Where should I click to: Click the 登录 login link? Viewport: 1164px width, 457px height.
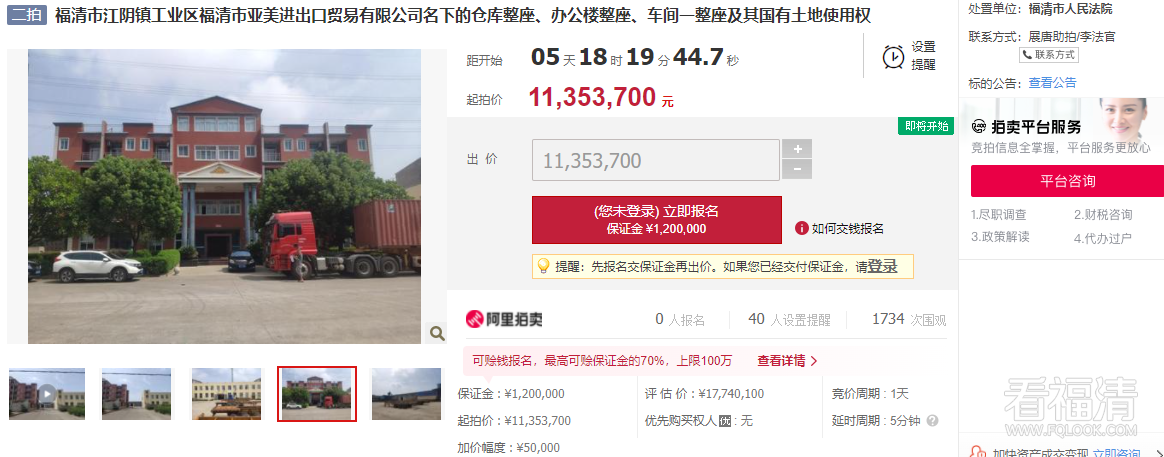(x=883, y=266)
